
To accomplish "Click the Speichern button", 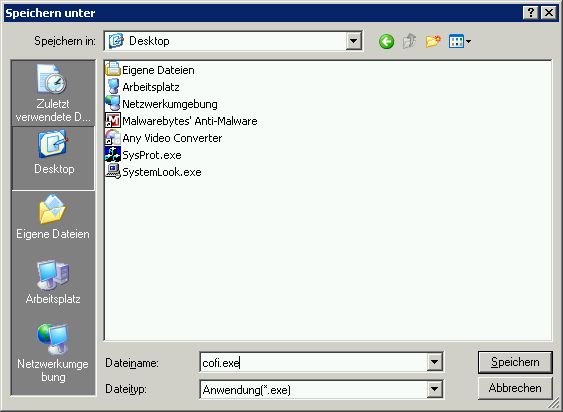I will (x=515, y=362).
